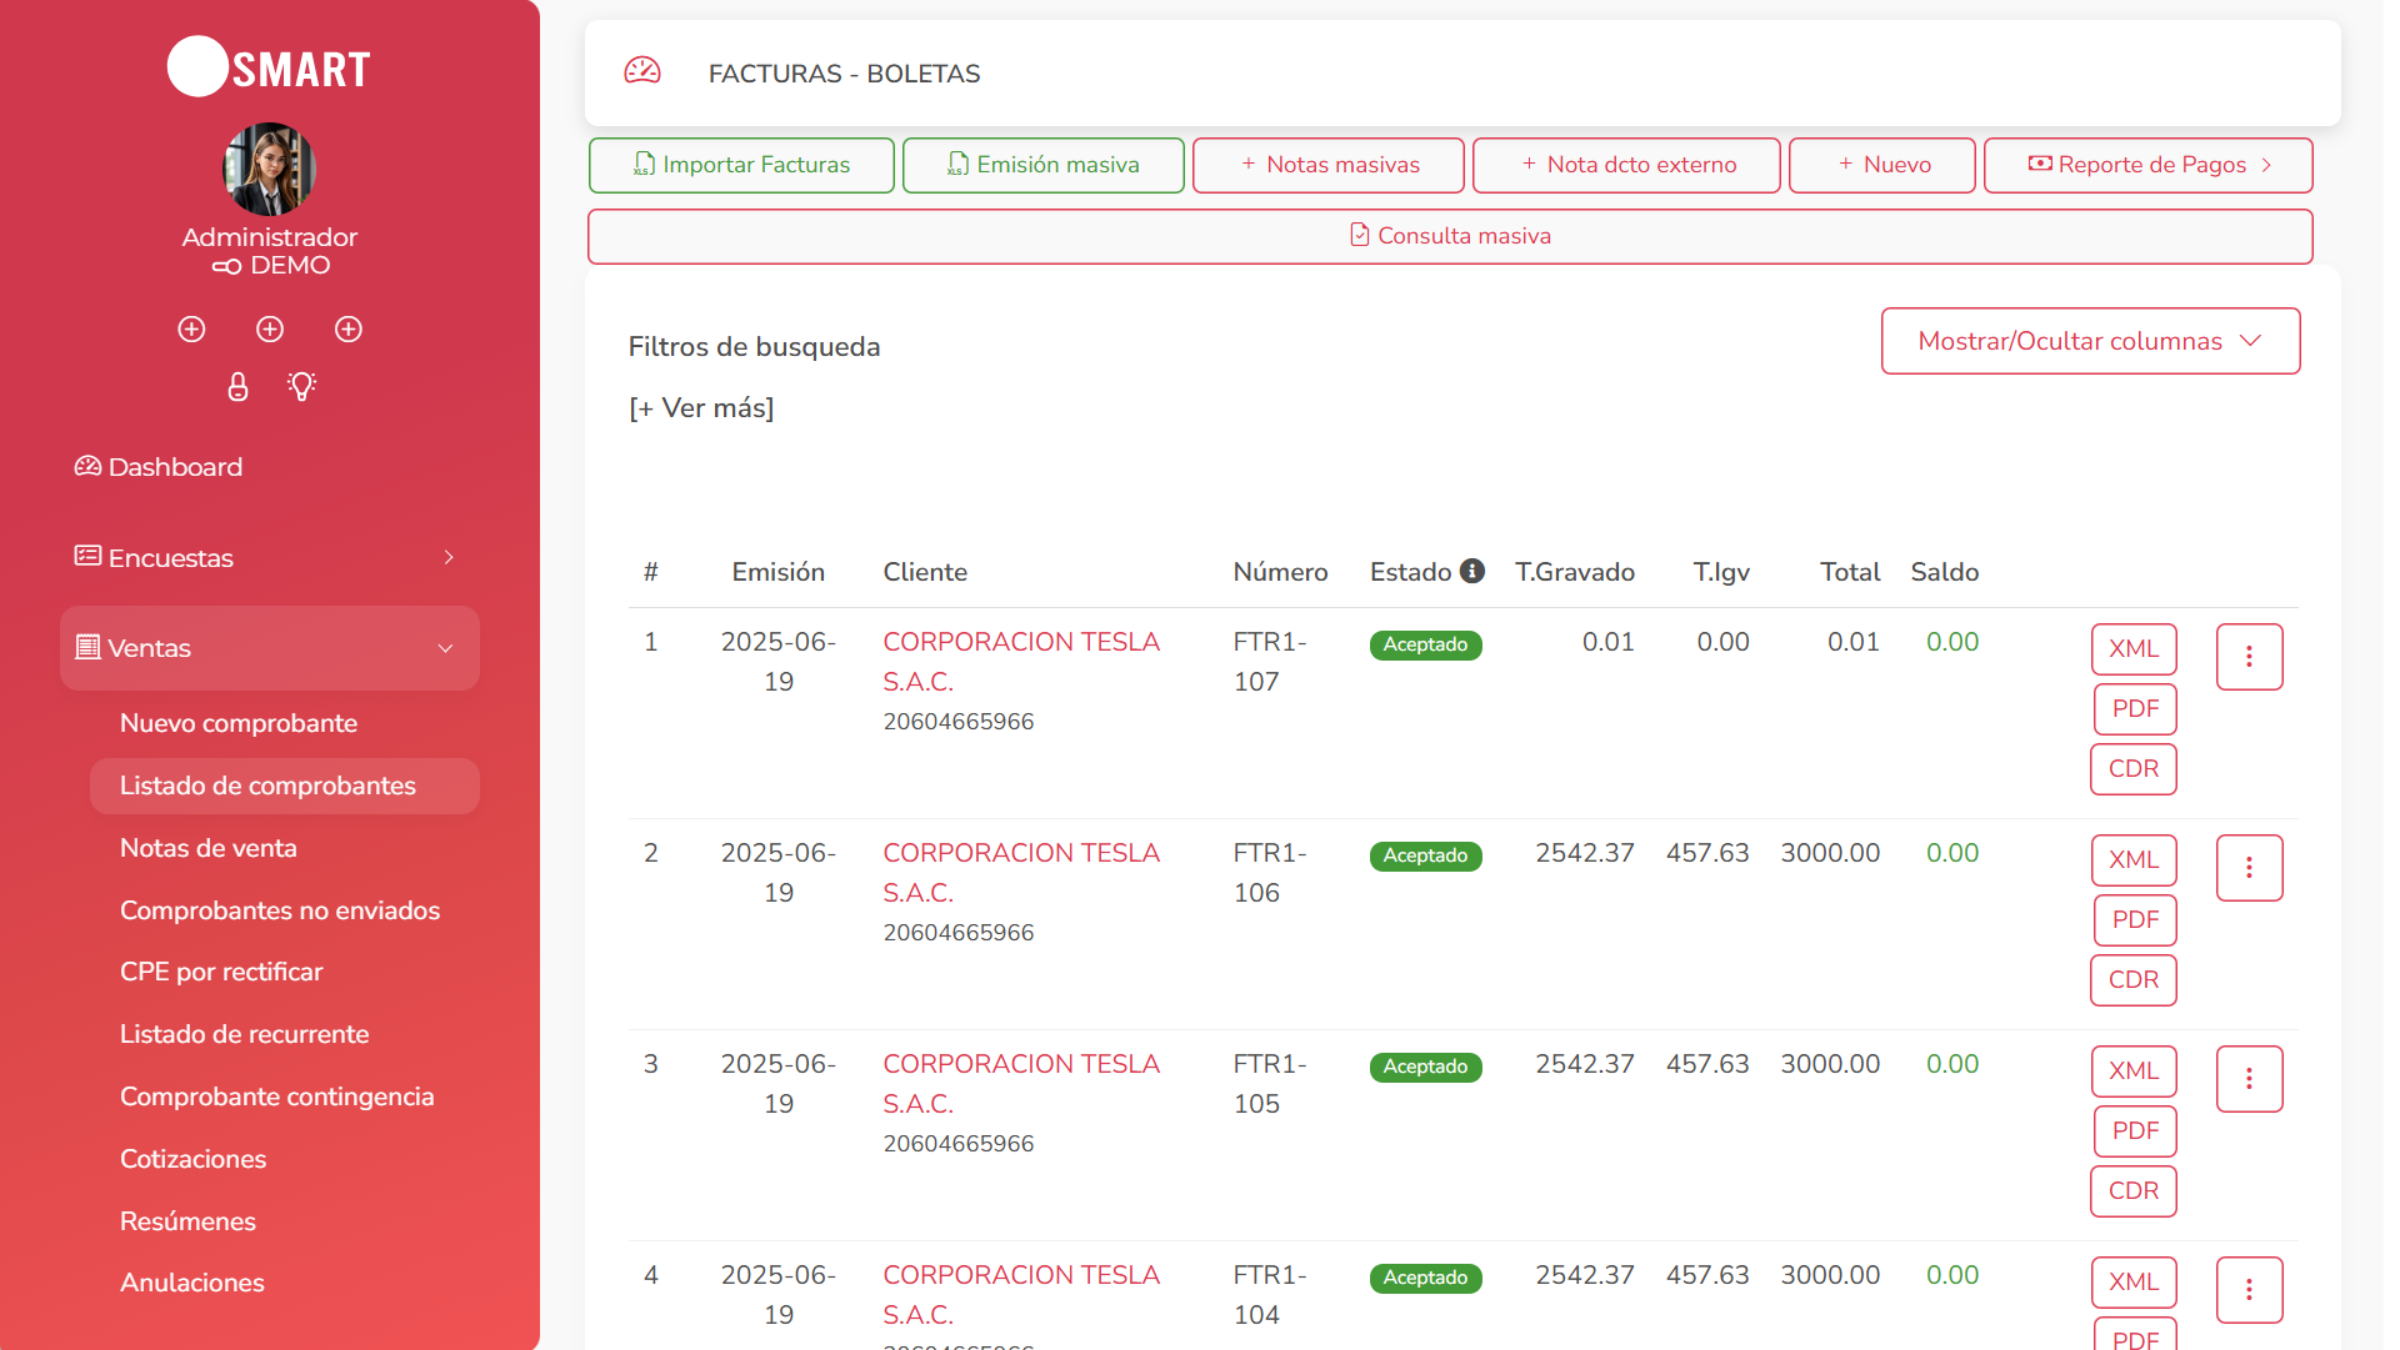Download XML for invoice FTR1-106
The width and height of the screenshot is (2400, 1350).
tap(2133, 860)
